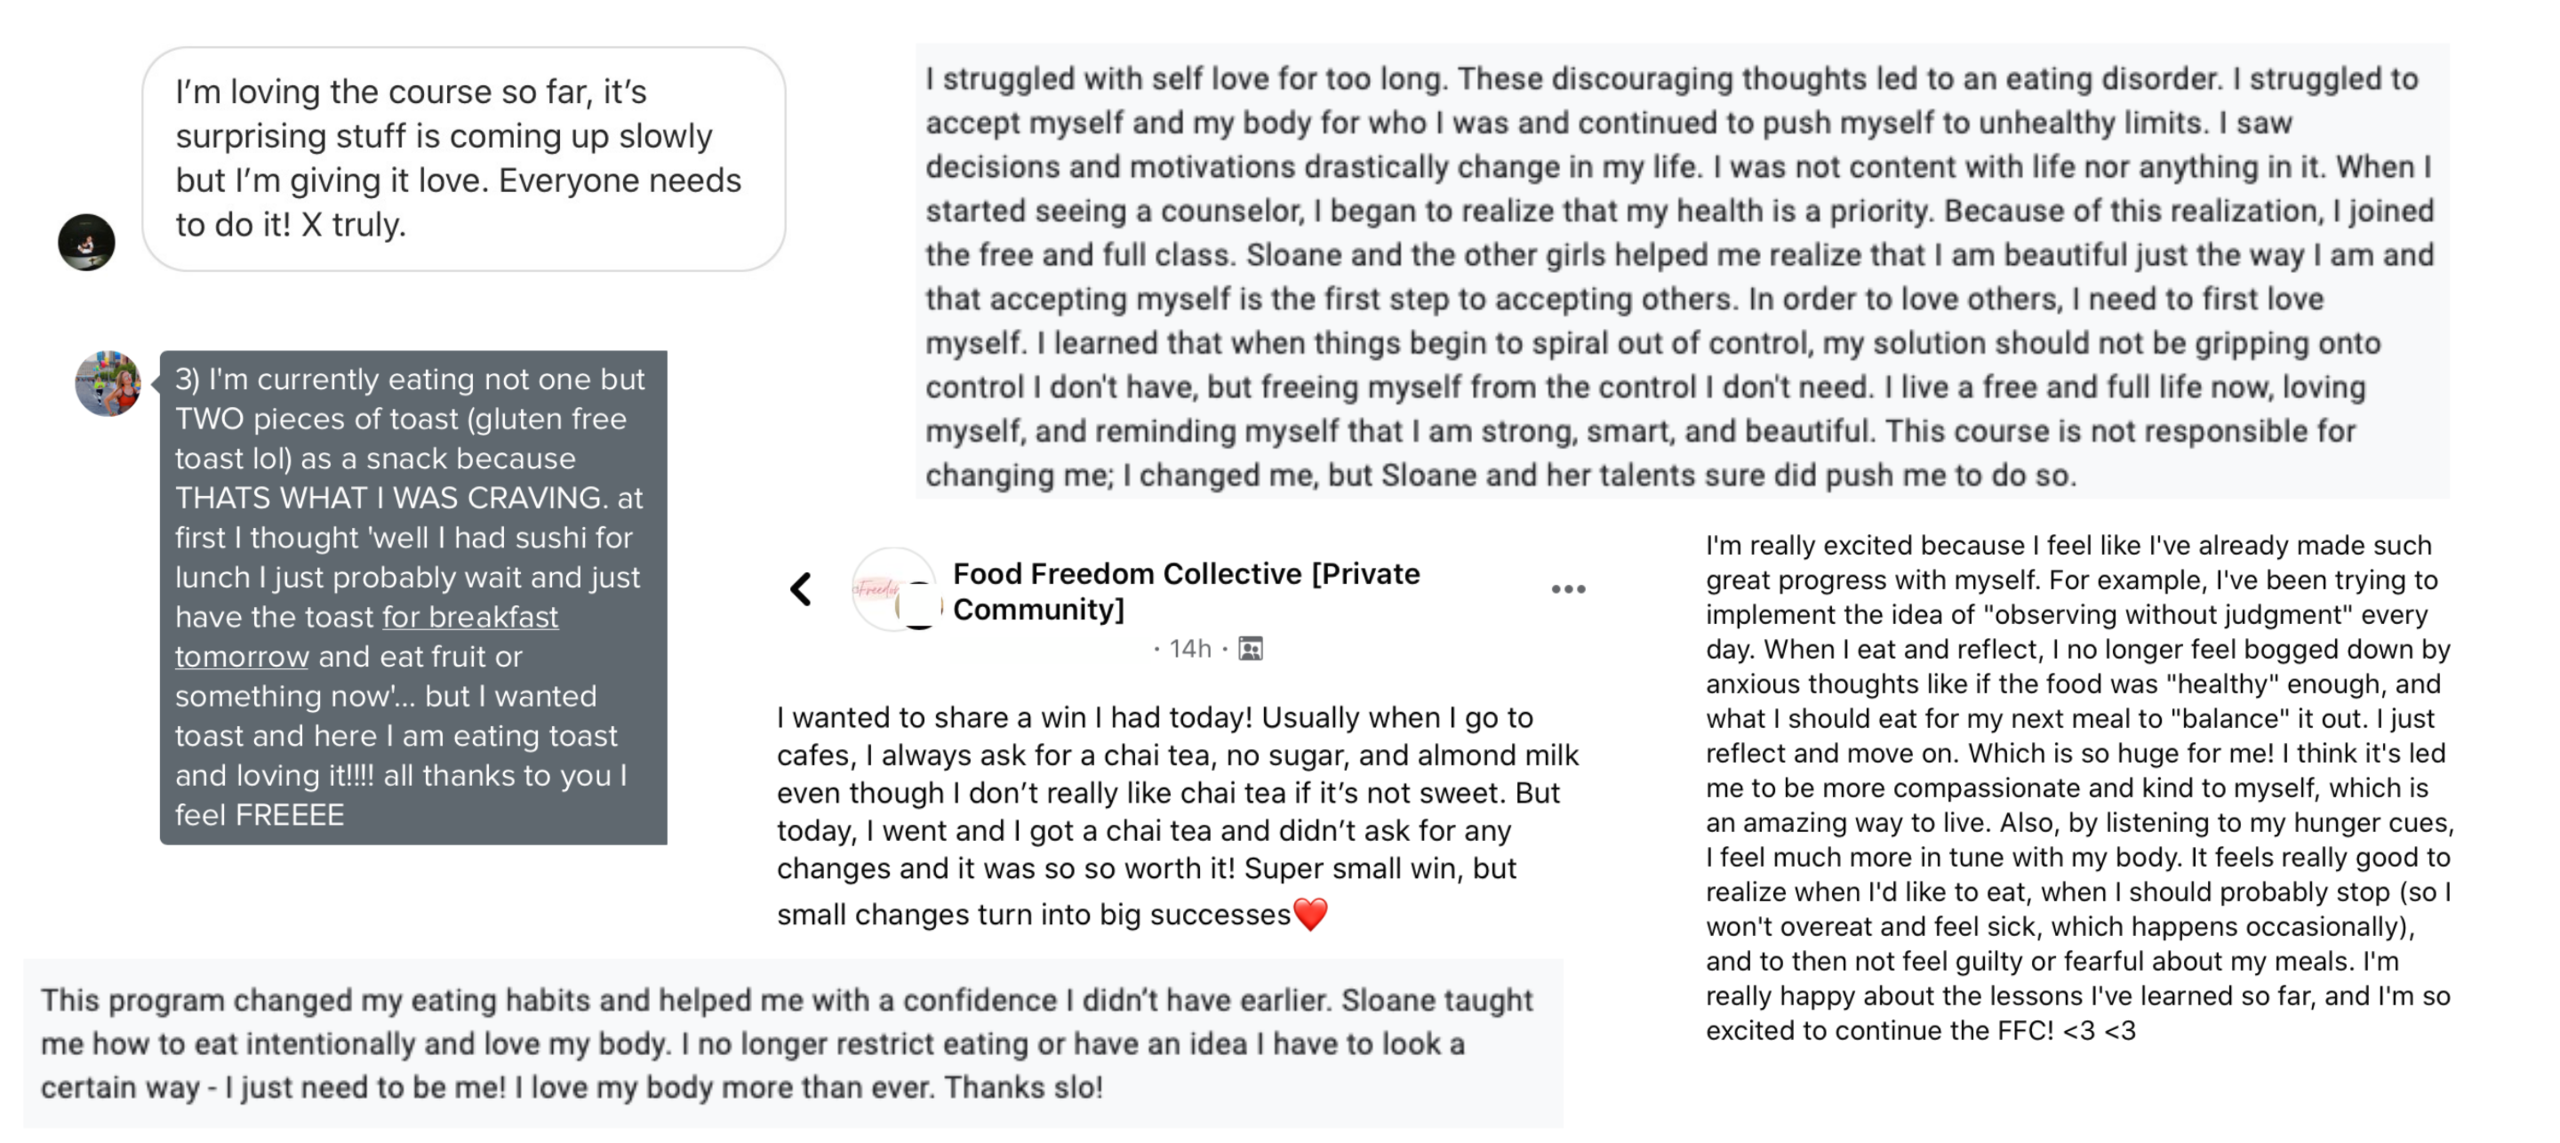The width and height of the screenshot is (2560, 1143).
Task: Click the red heart emoji
Action: point(1310,913)
